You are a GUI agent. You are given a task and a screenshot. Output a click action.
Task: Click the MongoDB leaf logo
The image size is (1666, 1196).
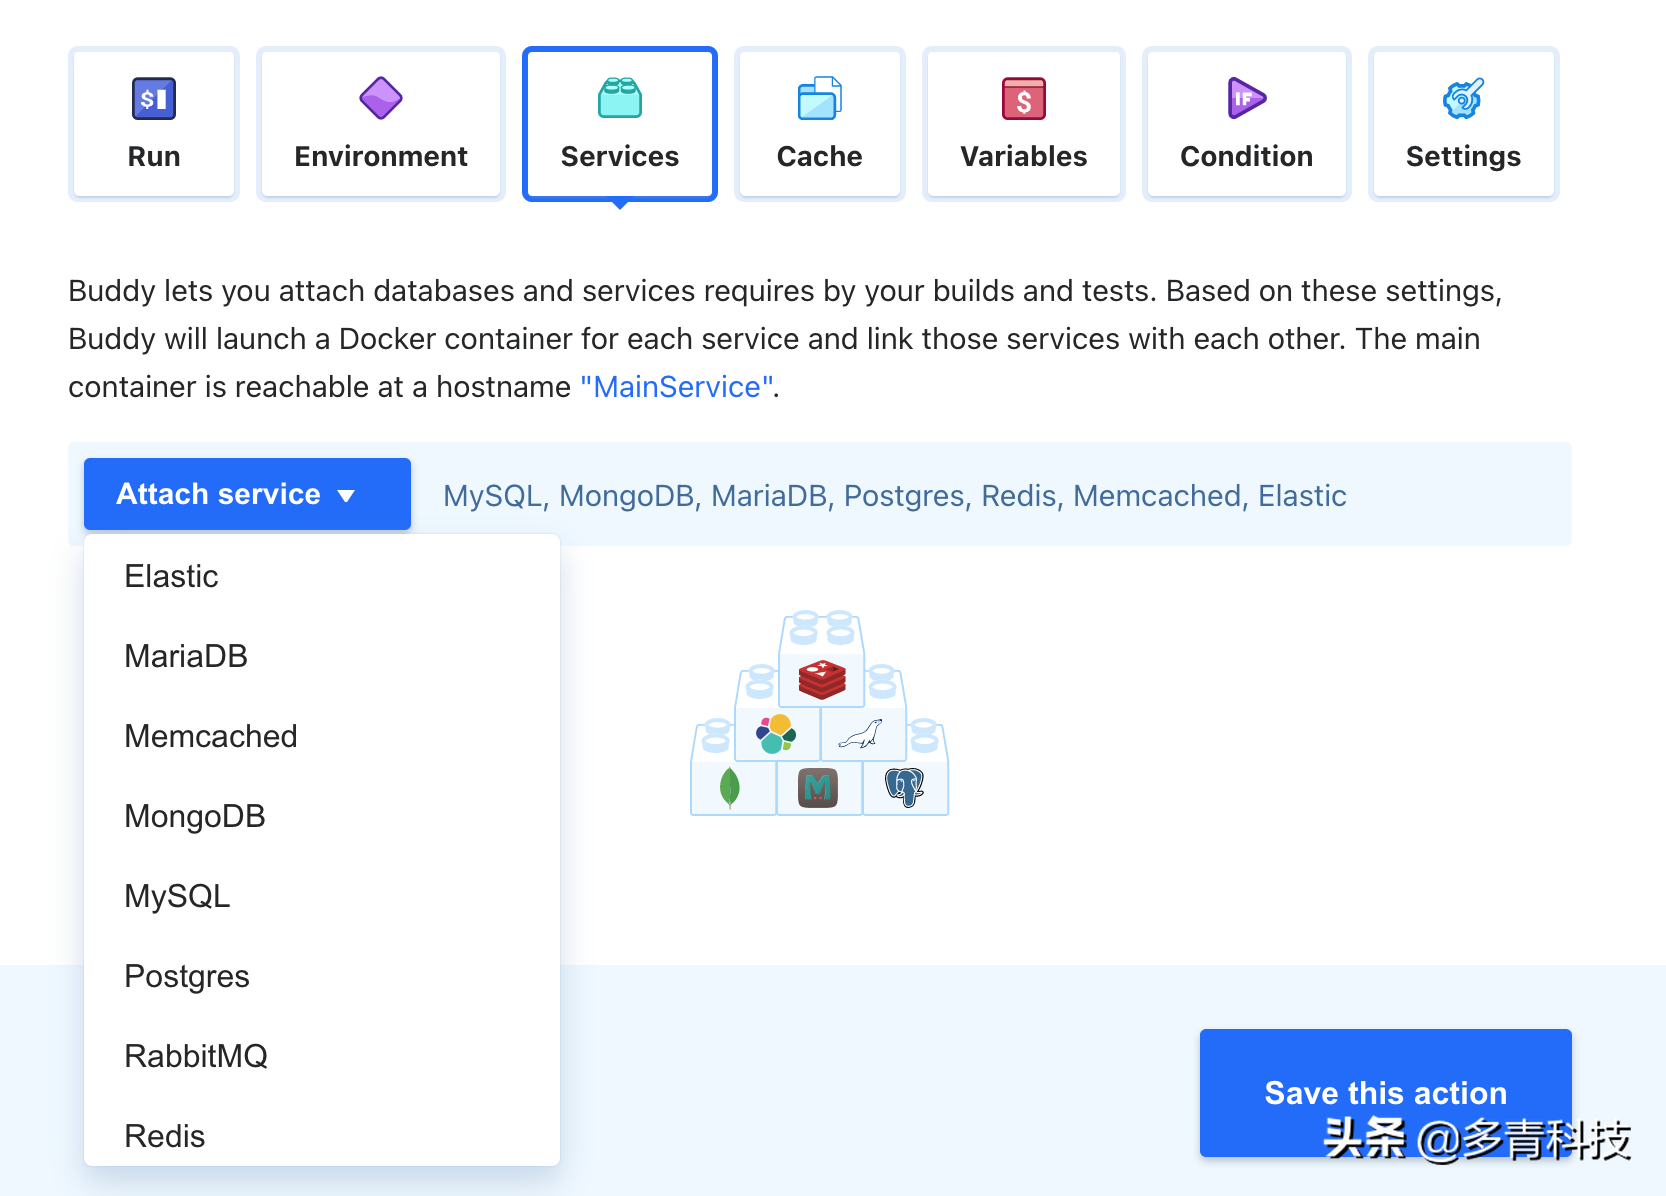pyautogui.click(x=730, y=787)
